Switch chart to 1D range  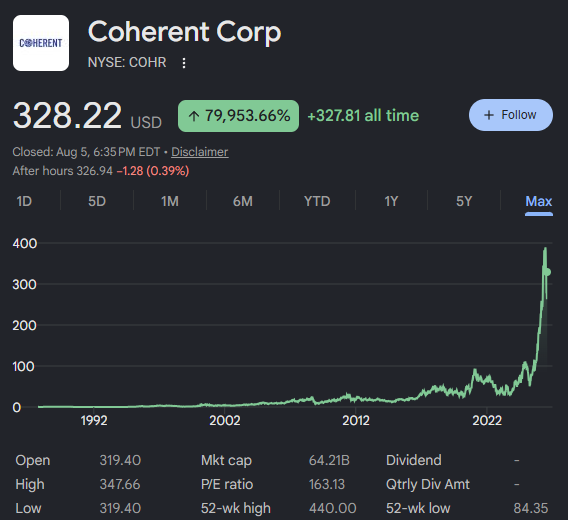pos(24,201)
